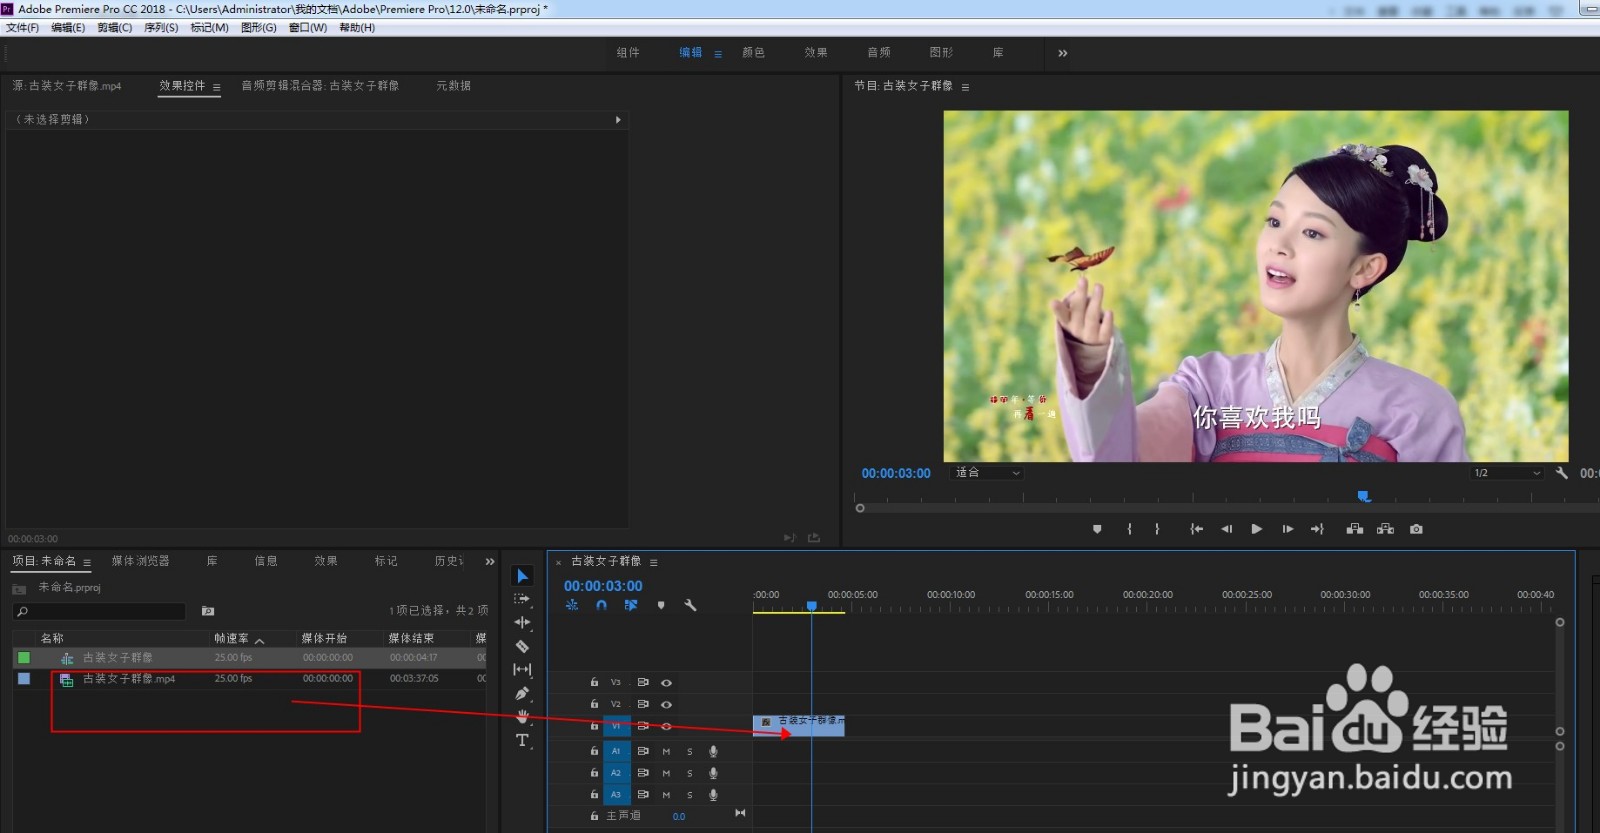
Task: Play the program monitor video
Action: click(x=1257, y=529)
